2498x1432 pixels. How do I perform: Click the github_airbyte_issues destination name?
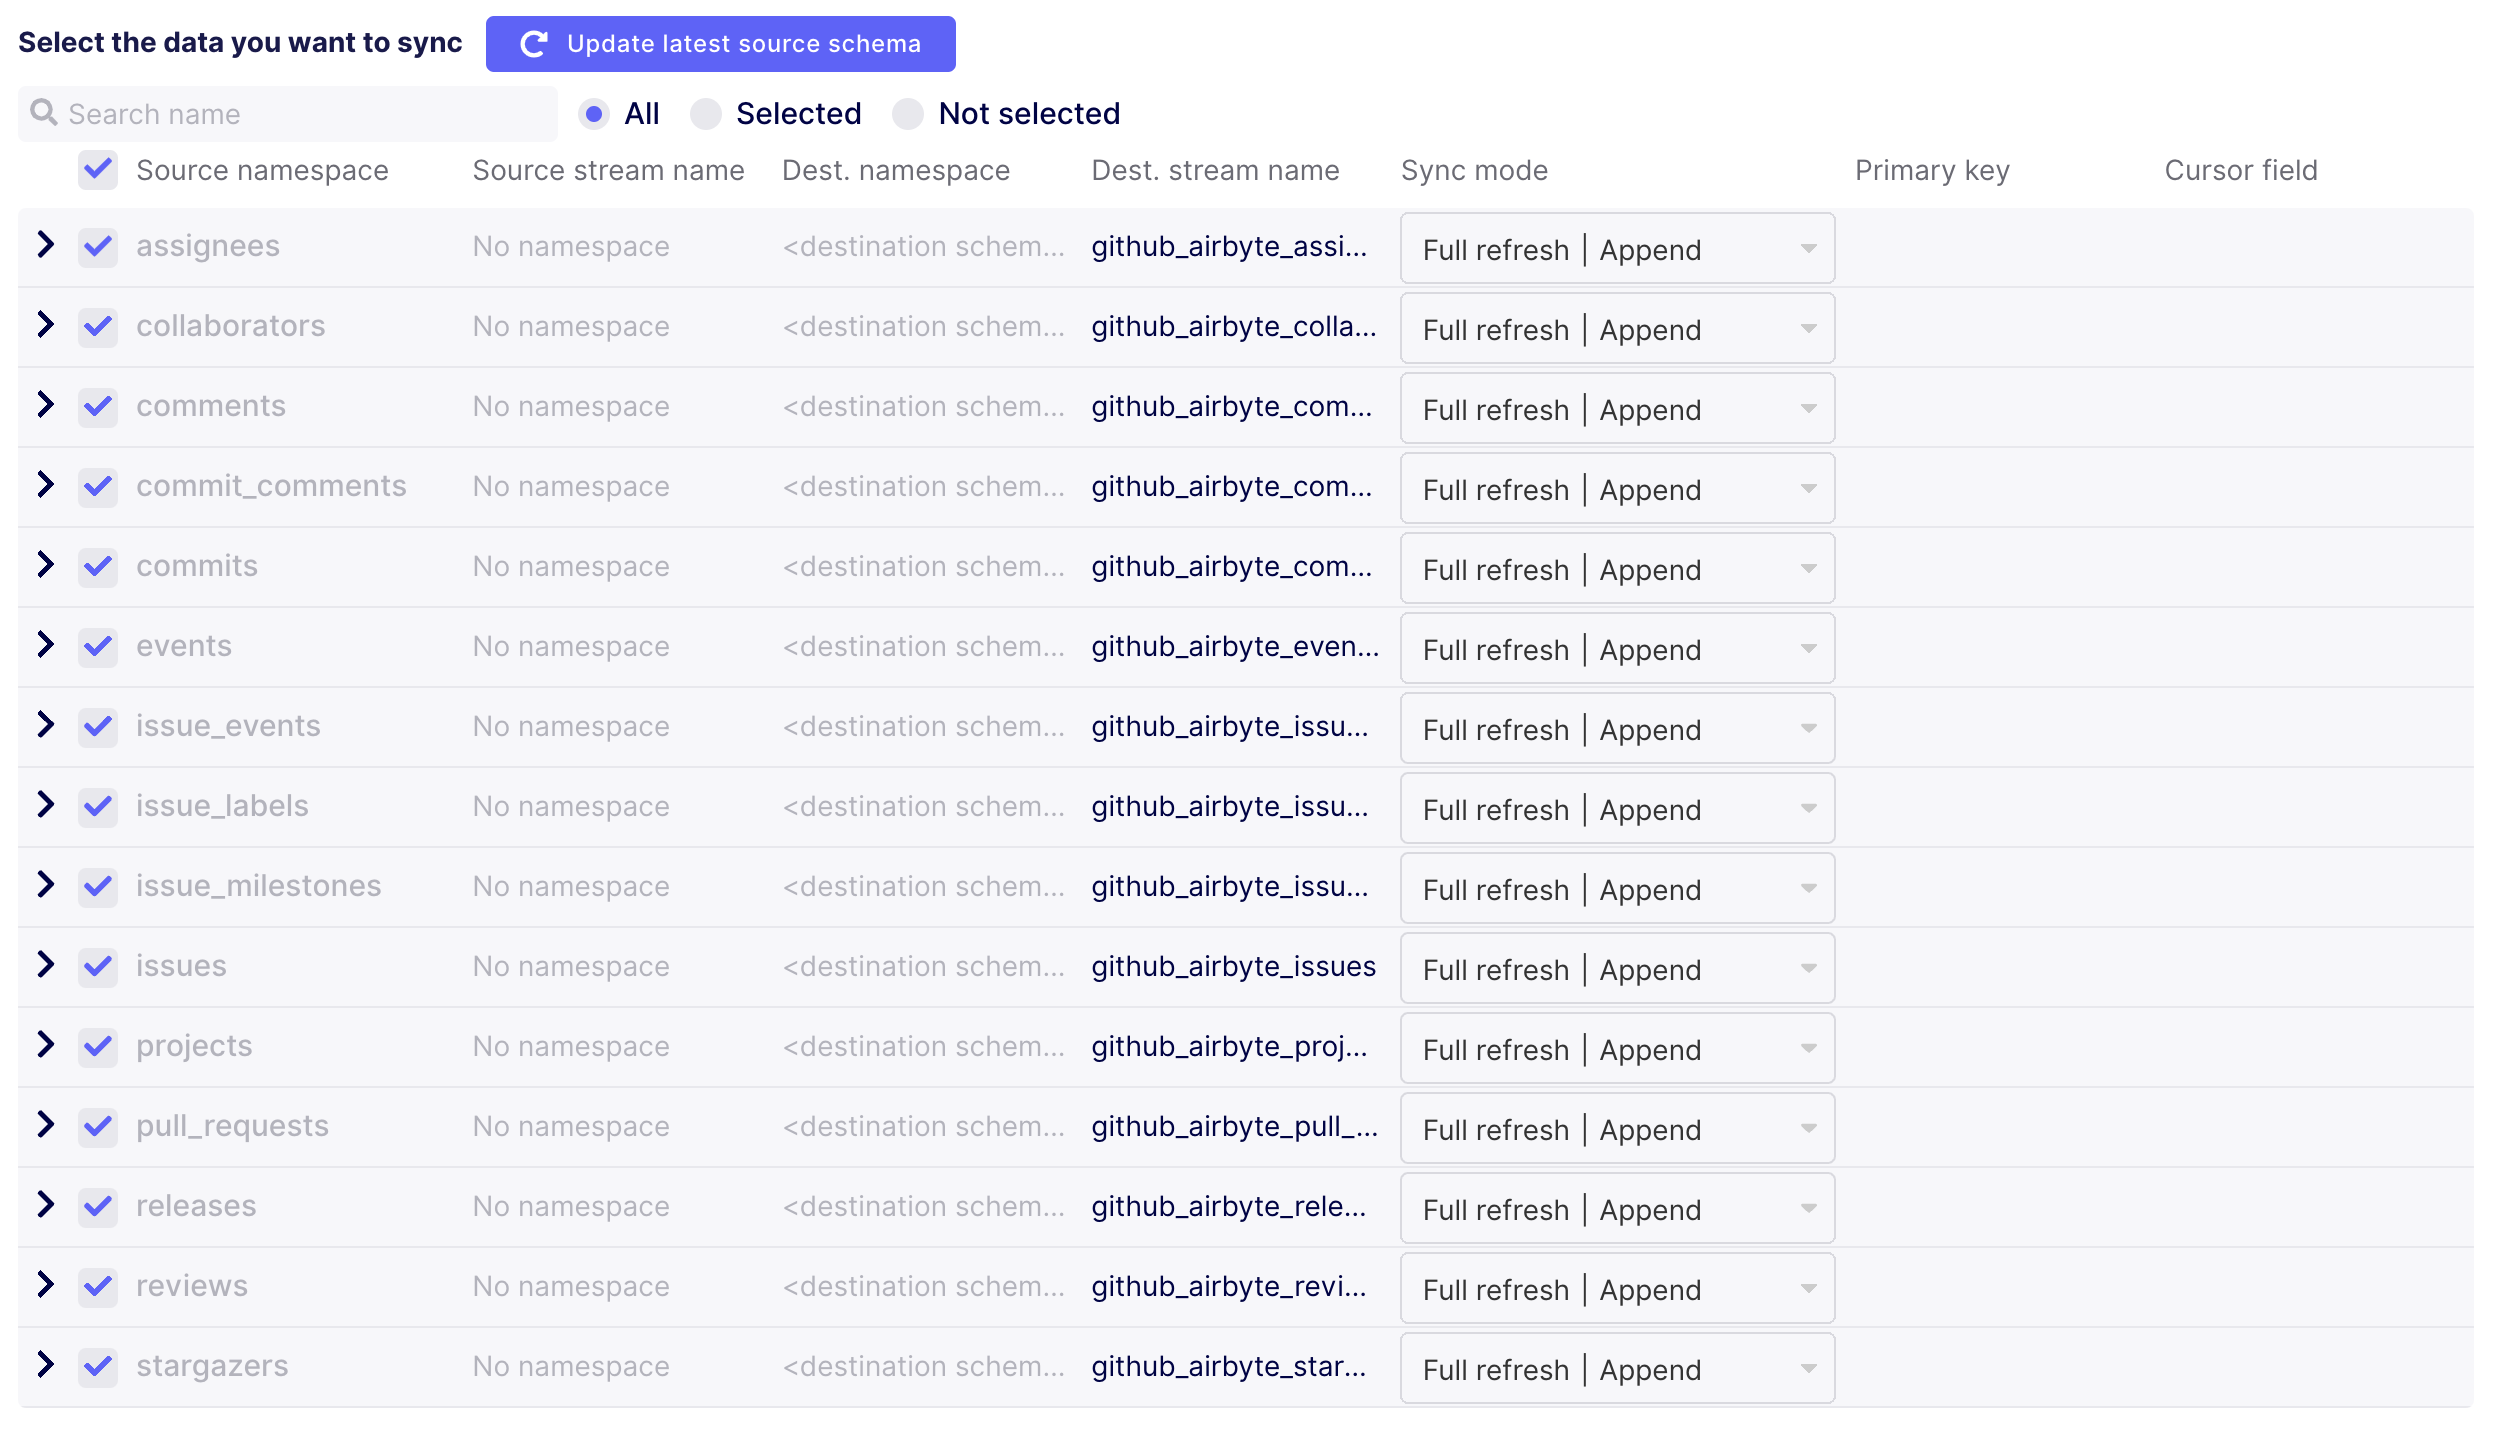[1234, 967]
